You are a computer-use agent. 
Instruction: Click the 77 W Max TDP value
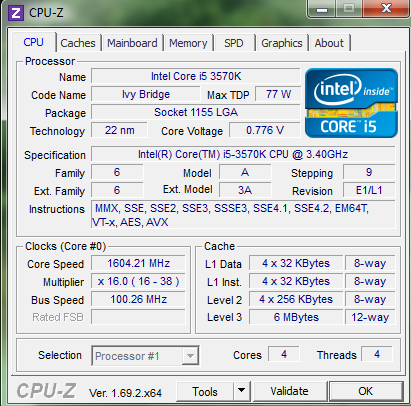point(278,94)
